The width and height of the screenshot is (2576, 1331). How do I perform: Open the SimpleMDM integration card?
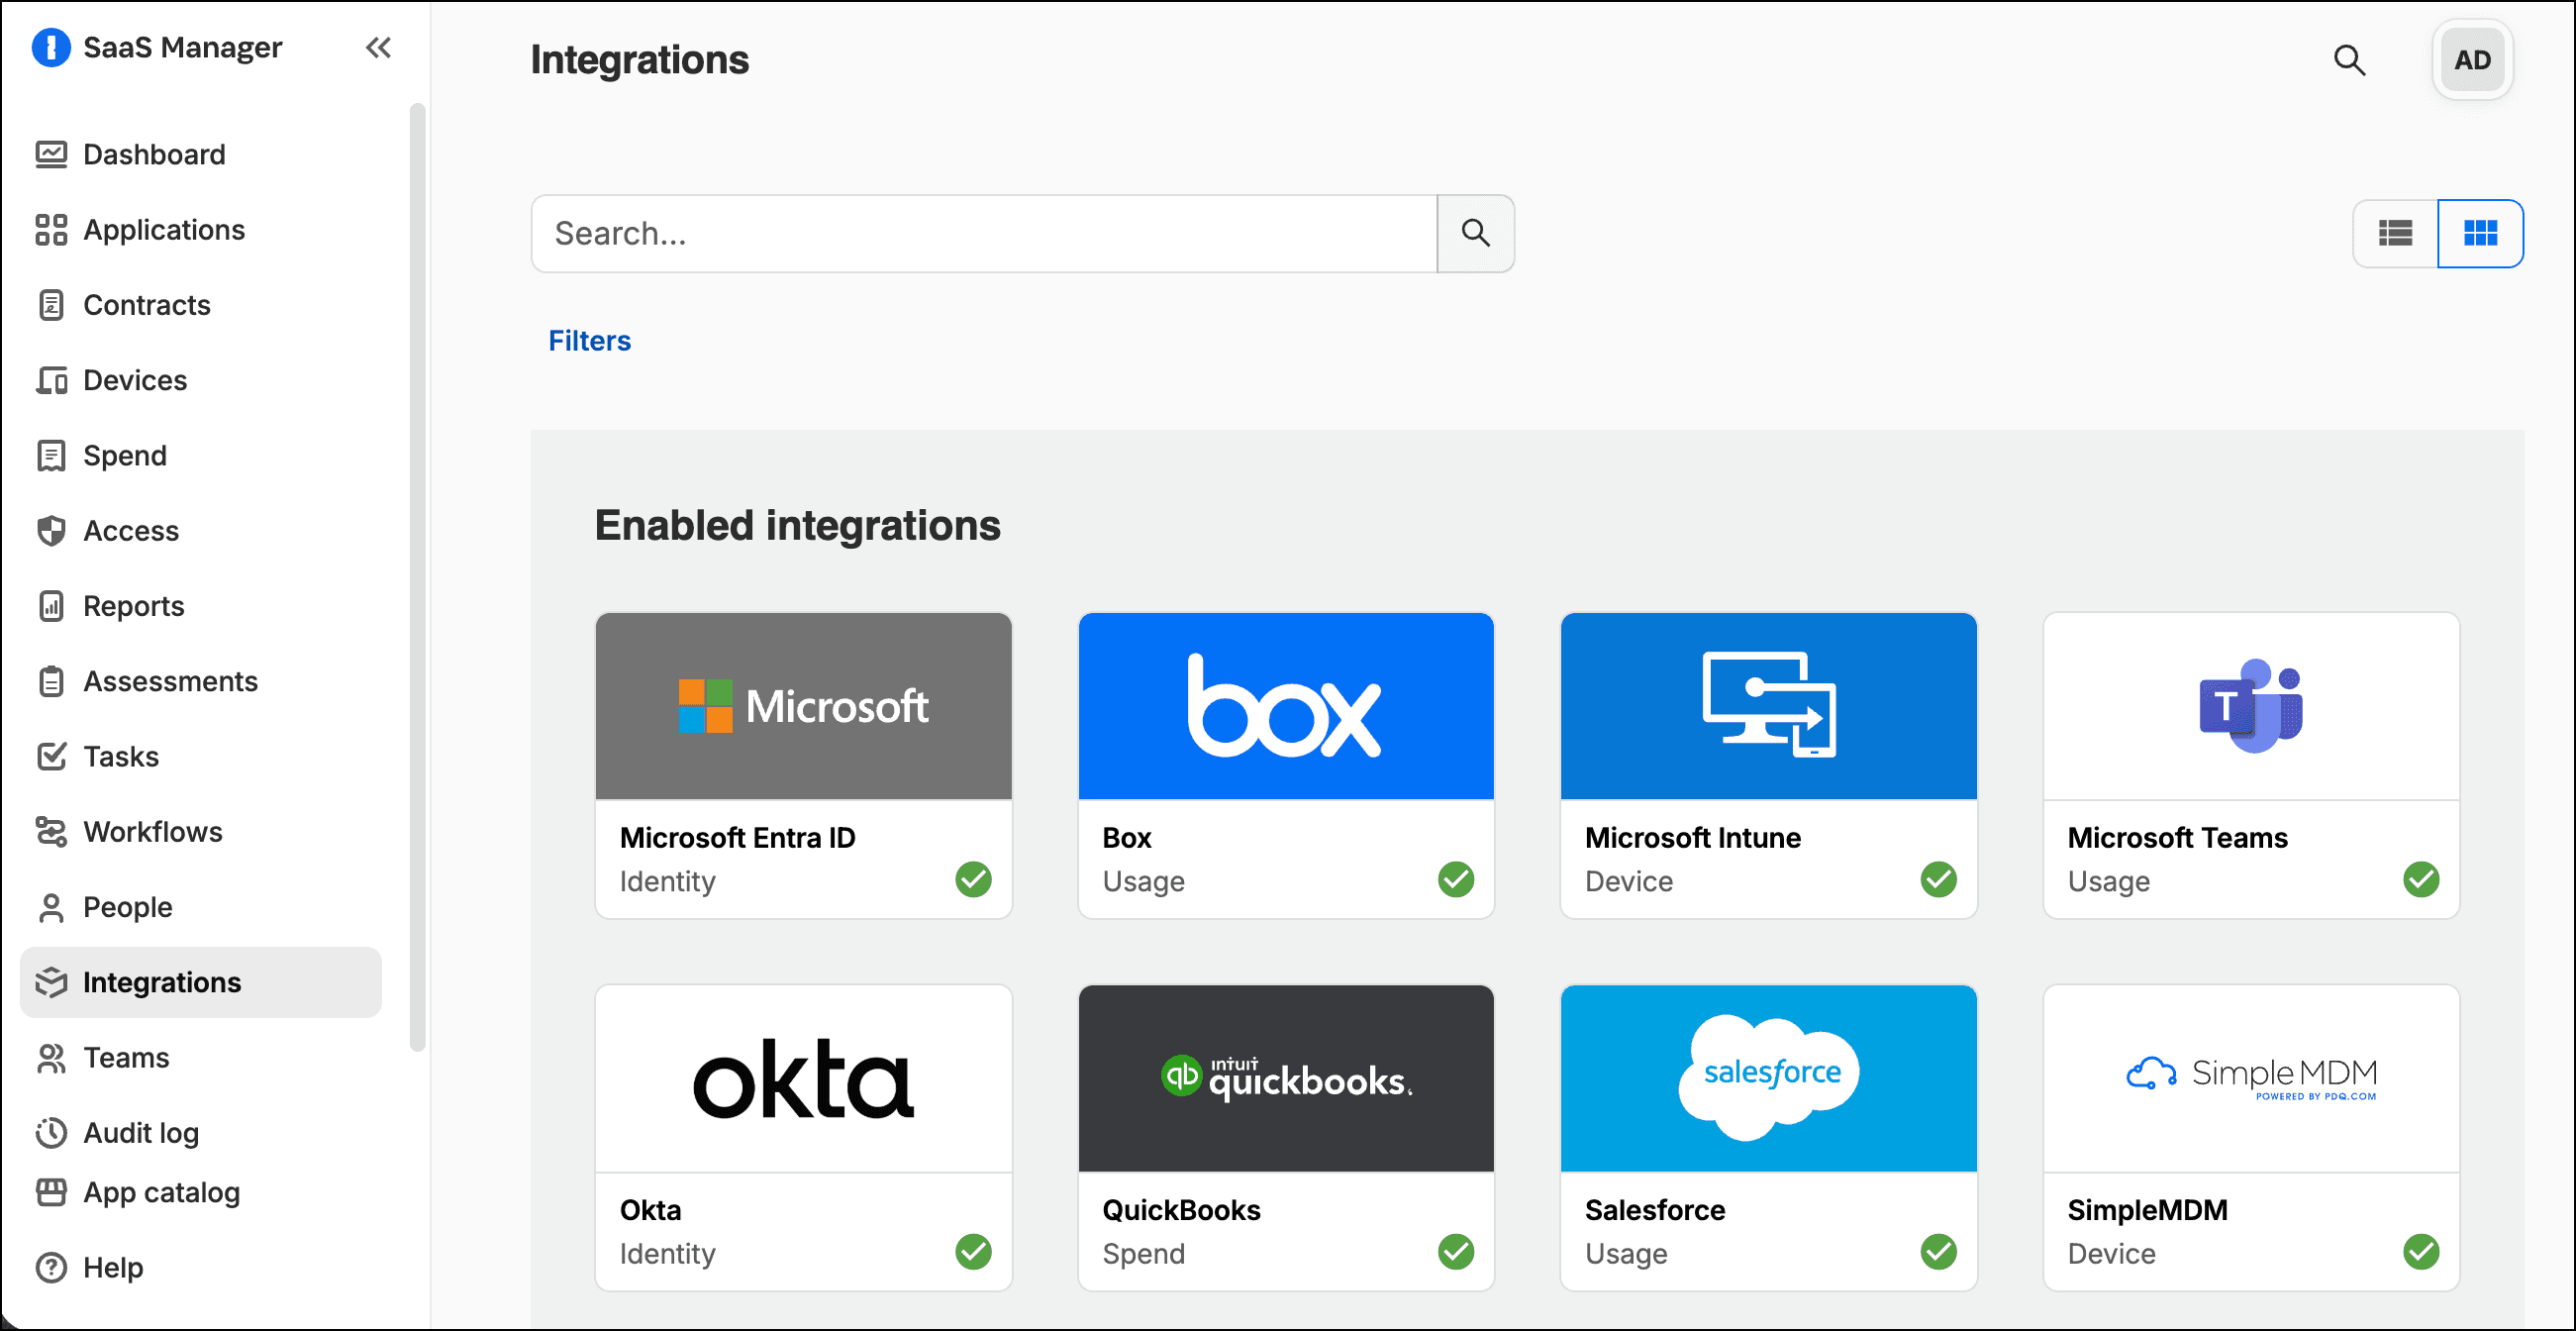2251,1137
